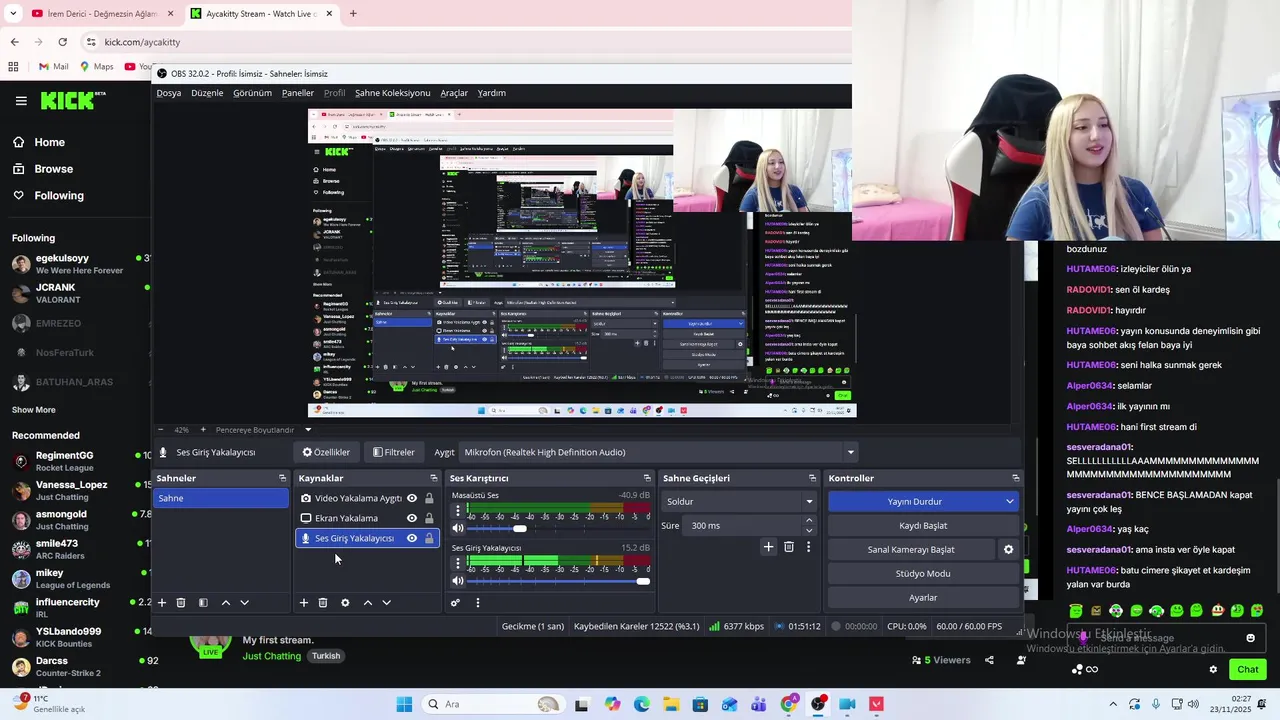This screenshot has height=720, width=1280.
Task: Open emoji picker in chat box
Action: (x=1250, y=638)
